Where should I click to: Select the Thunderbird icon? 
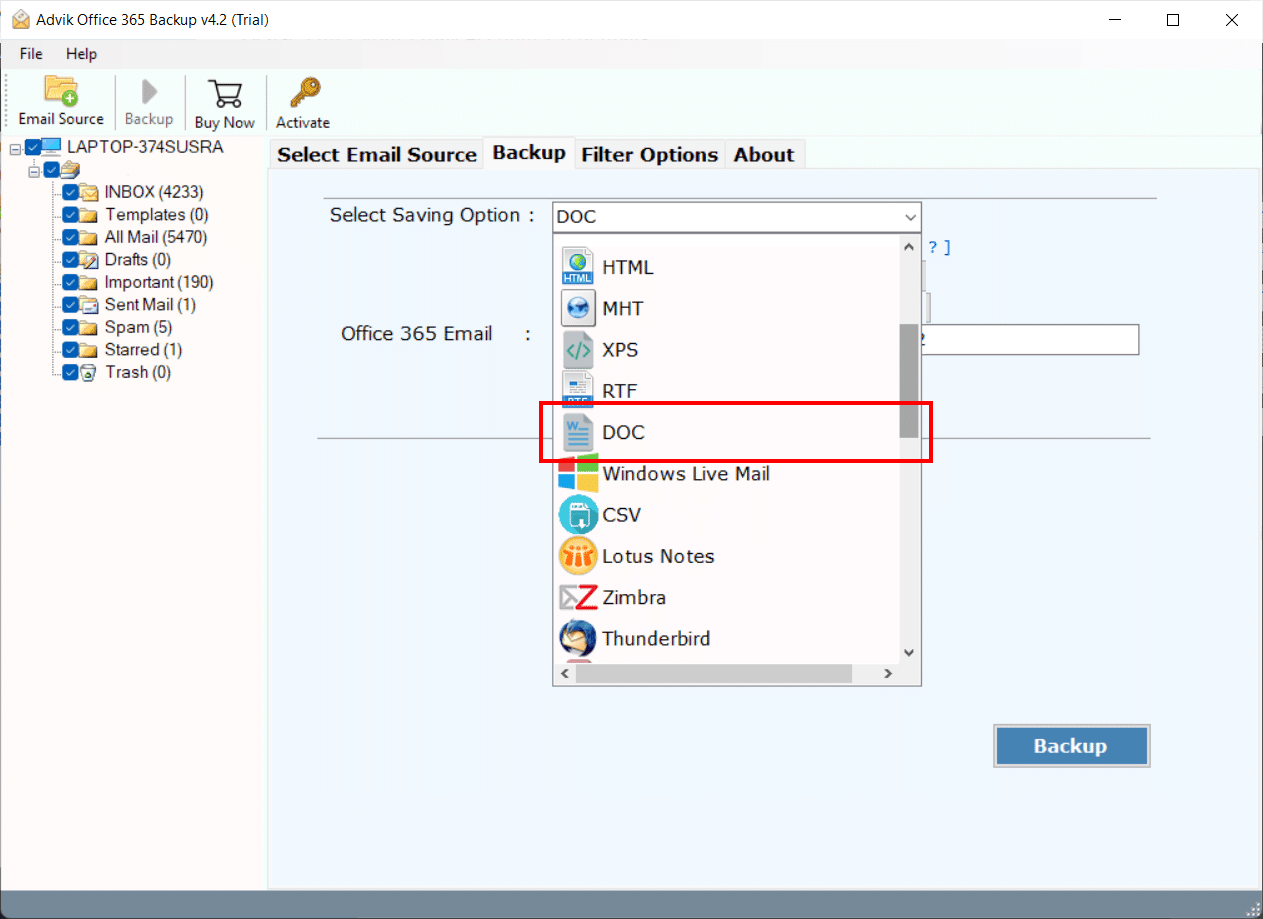pyautogui.click(x=578, y=638)
